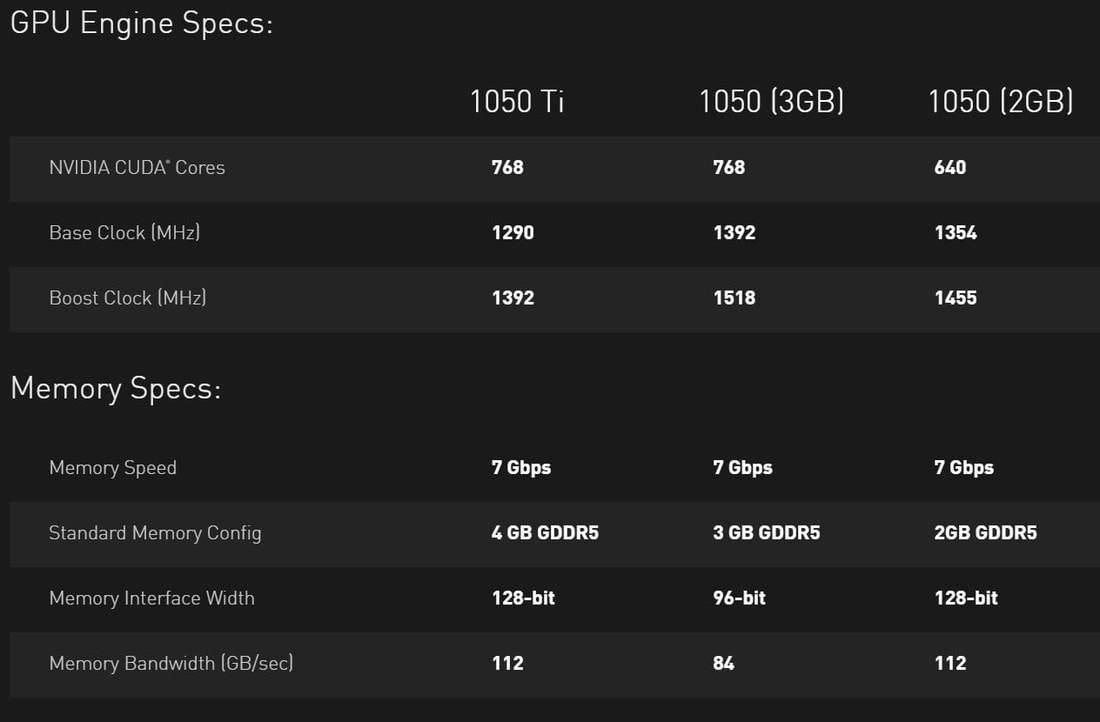
Task: Click the Memory Bandwidth (GB/sec) label
Action: (171, 663)
